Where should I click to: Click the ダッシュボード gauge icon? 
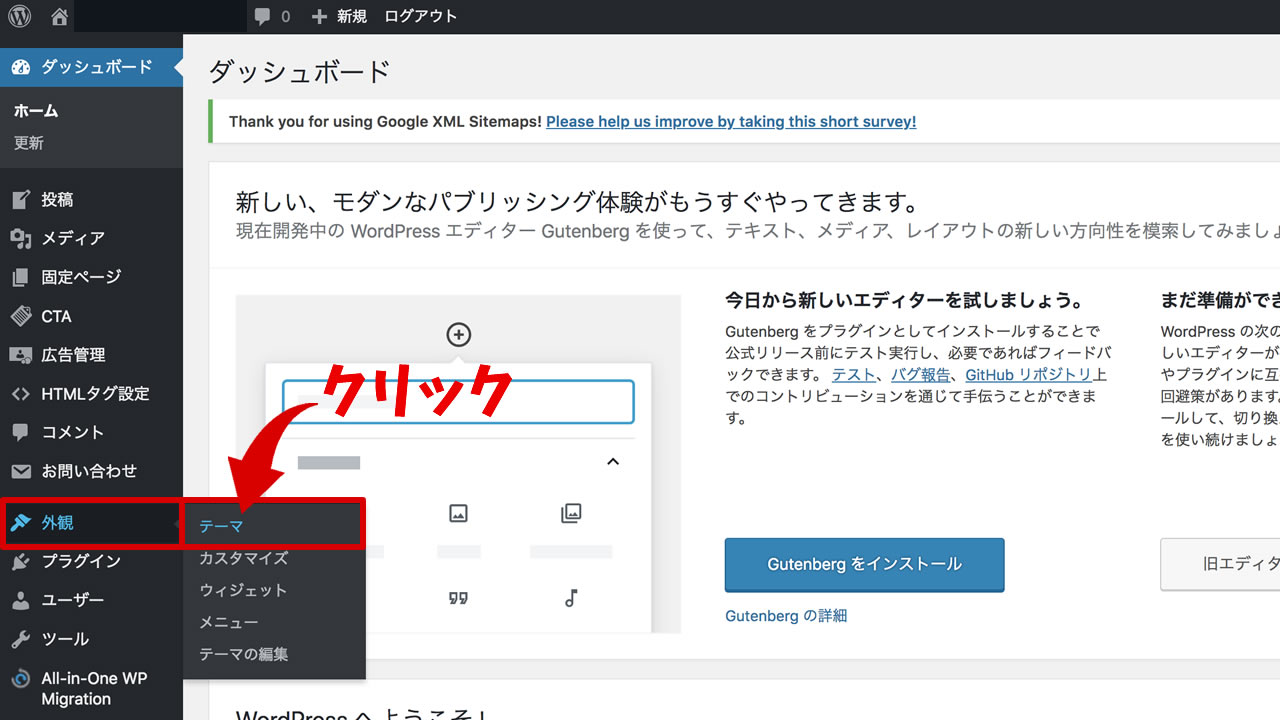[x=21, y=67]
